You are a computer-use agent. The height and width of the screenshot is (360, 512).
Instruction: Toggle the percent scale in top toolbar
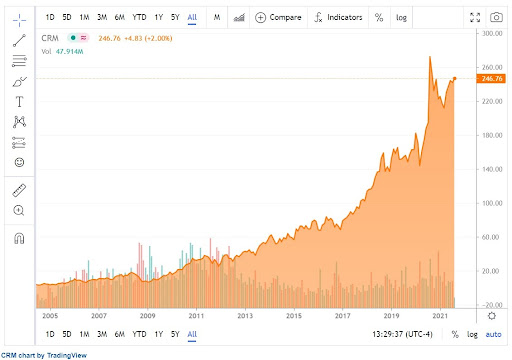[x=379, y=17]
